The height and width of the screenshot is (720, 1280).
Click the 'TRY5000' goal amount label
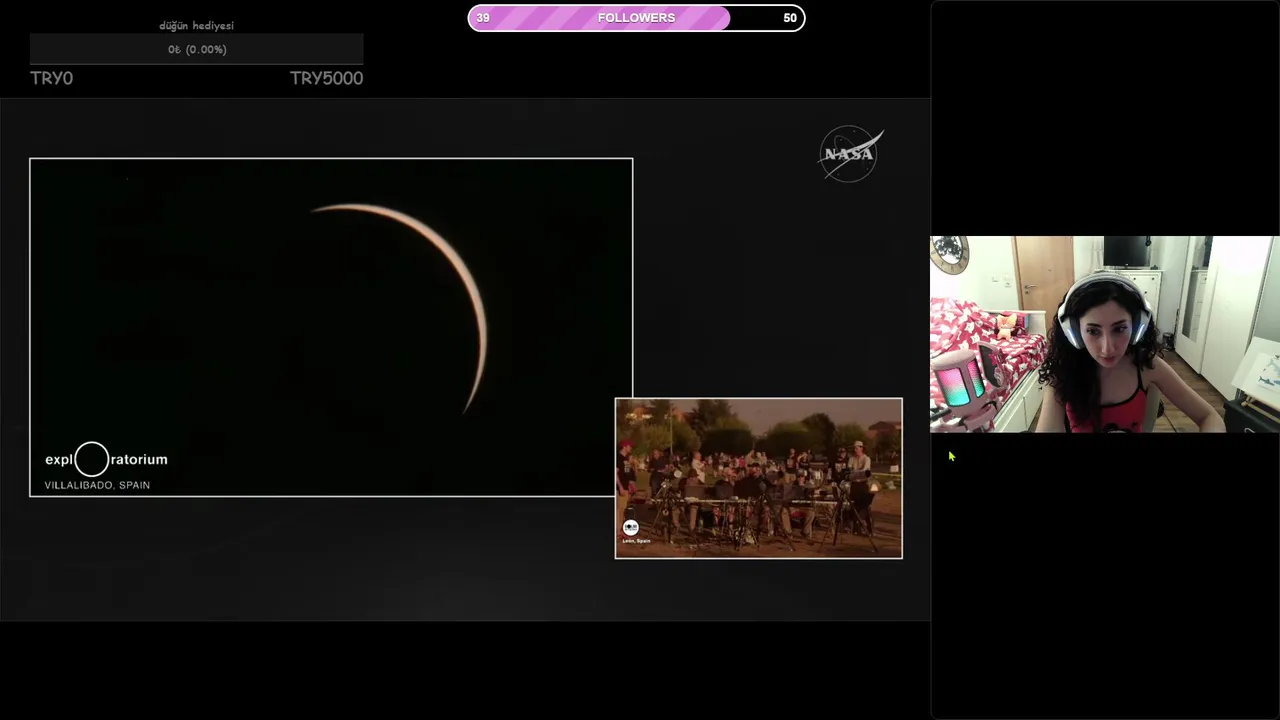[326, 78]
